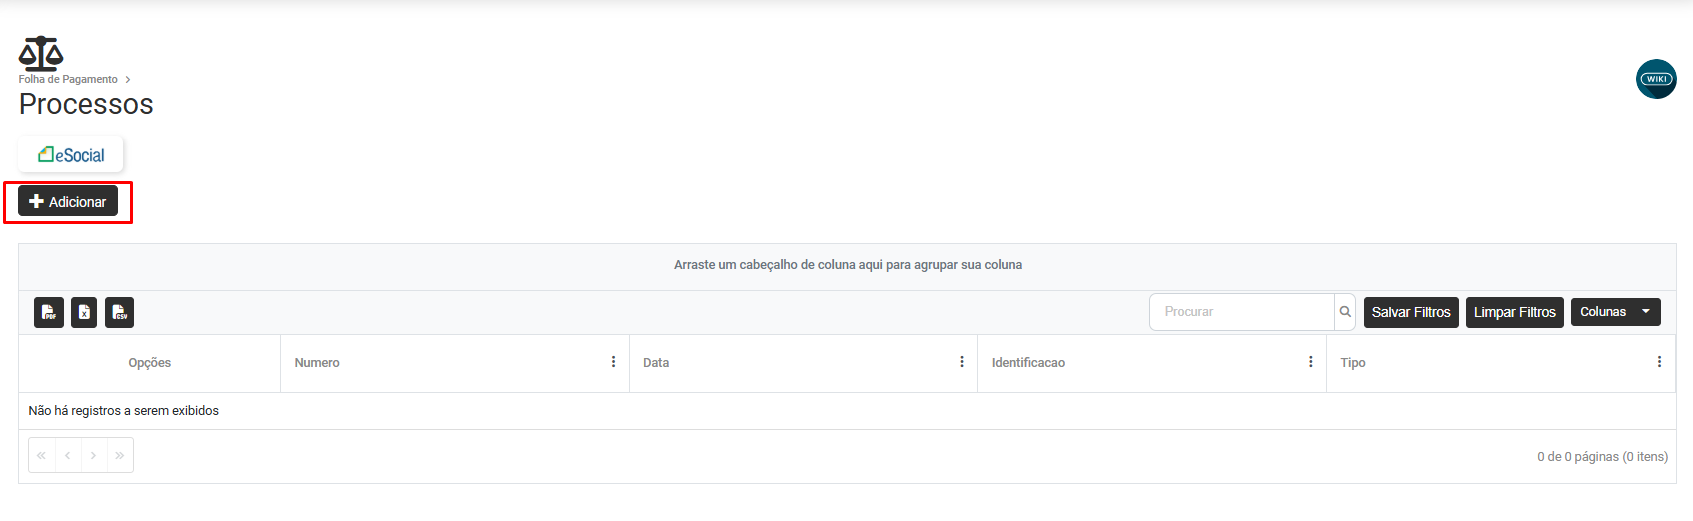Go to the first page
The width and height of the screenshot is (1693, 521).
coord(41,455)
